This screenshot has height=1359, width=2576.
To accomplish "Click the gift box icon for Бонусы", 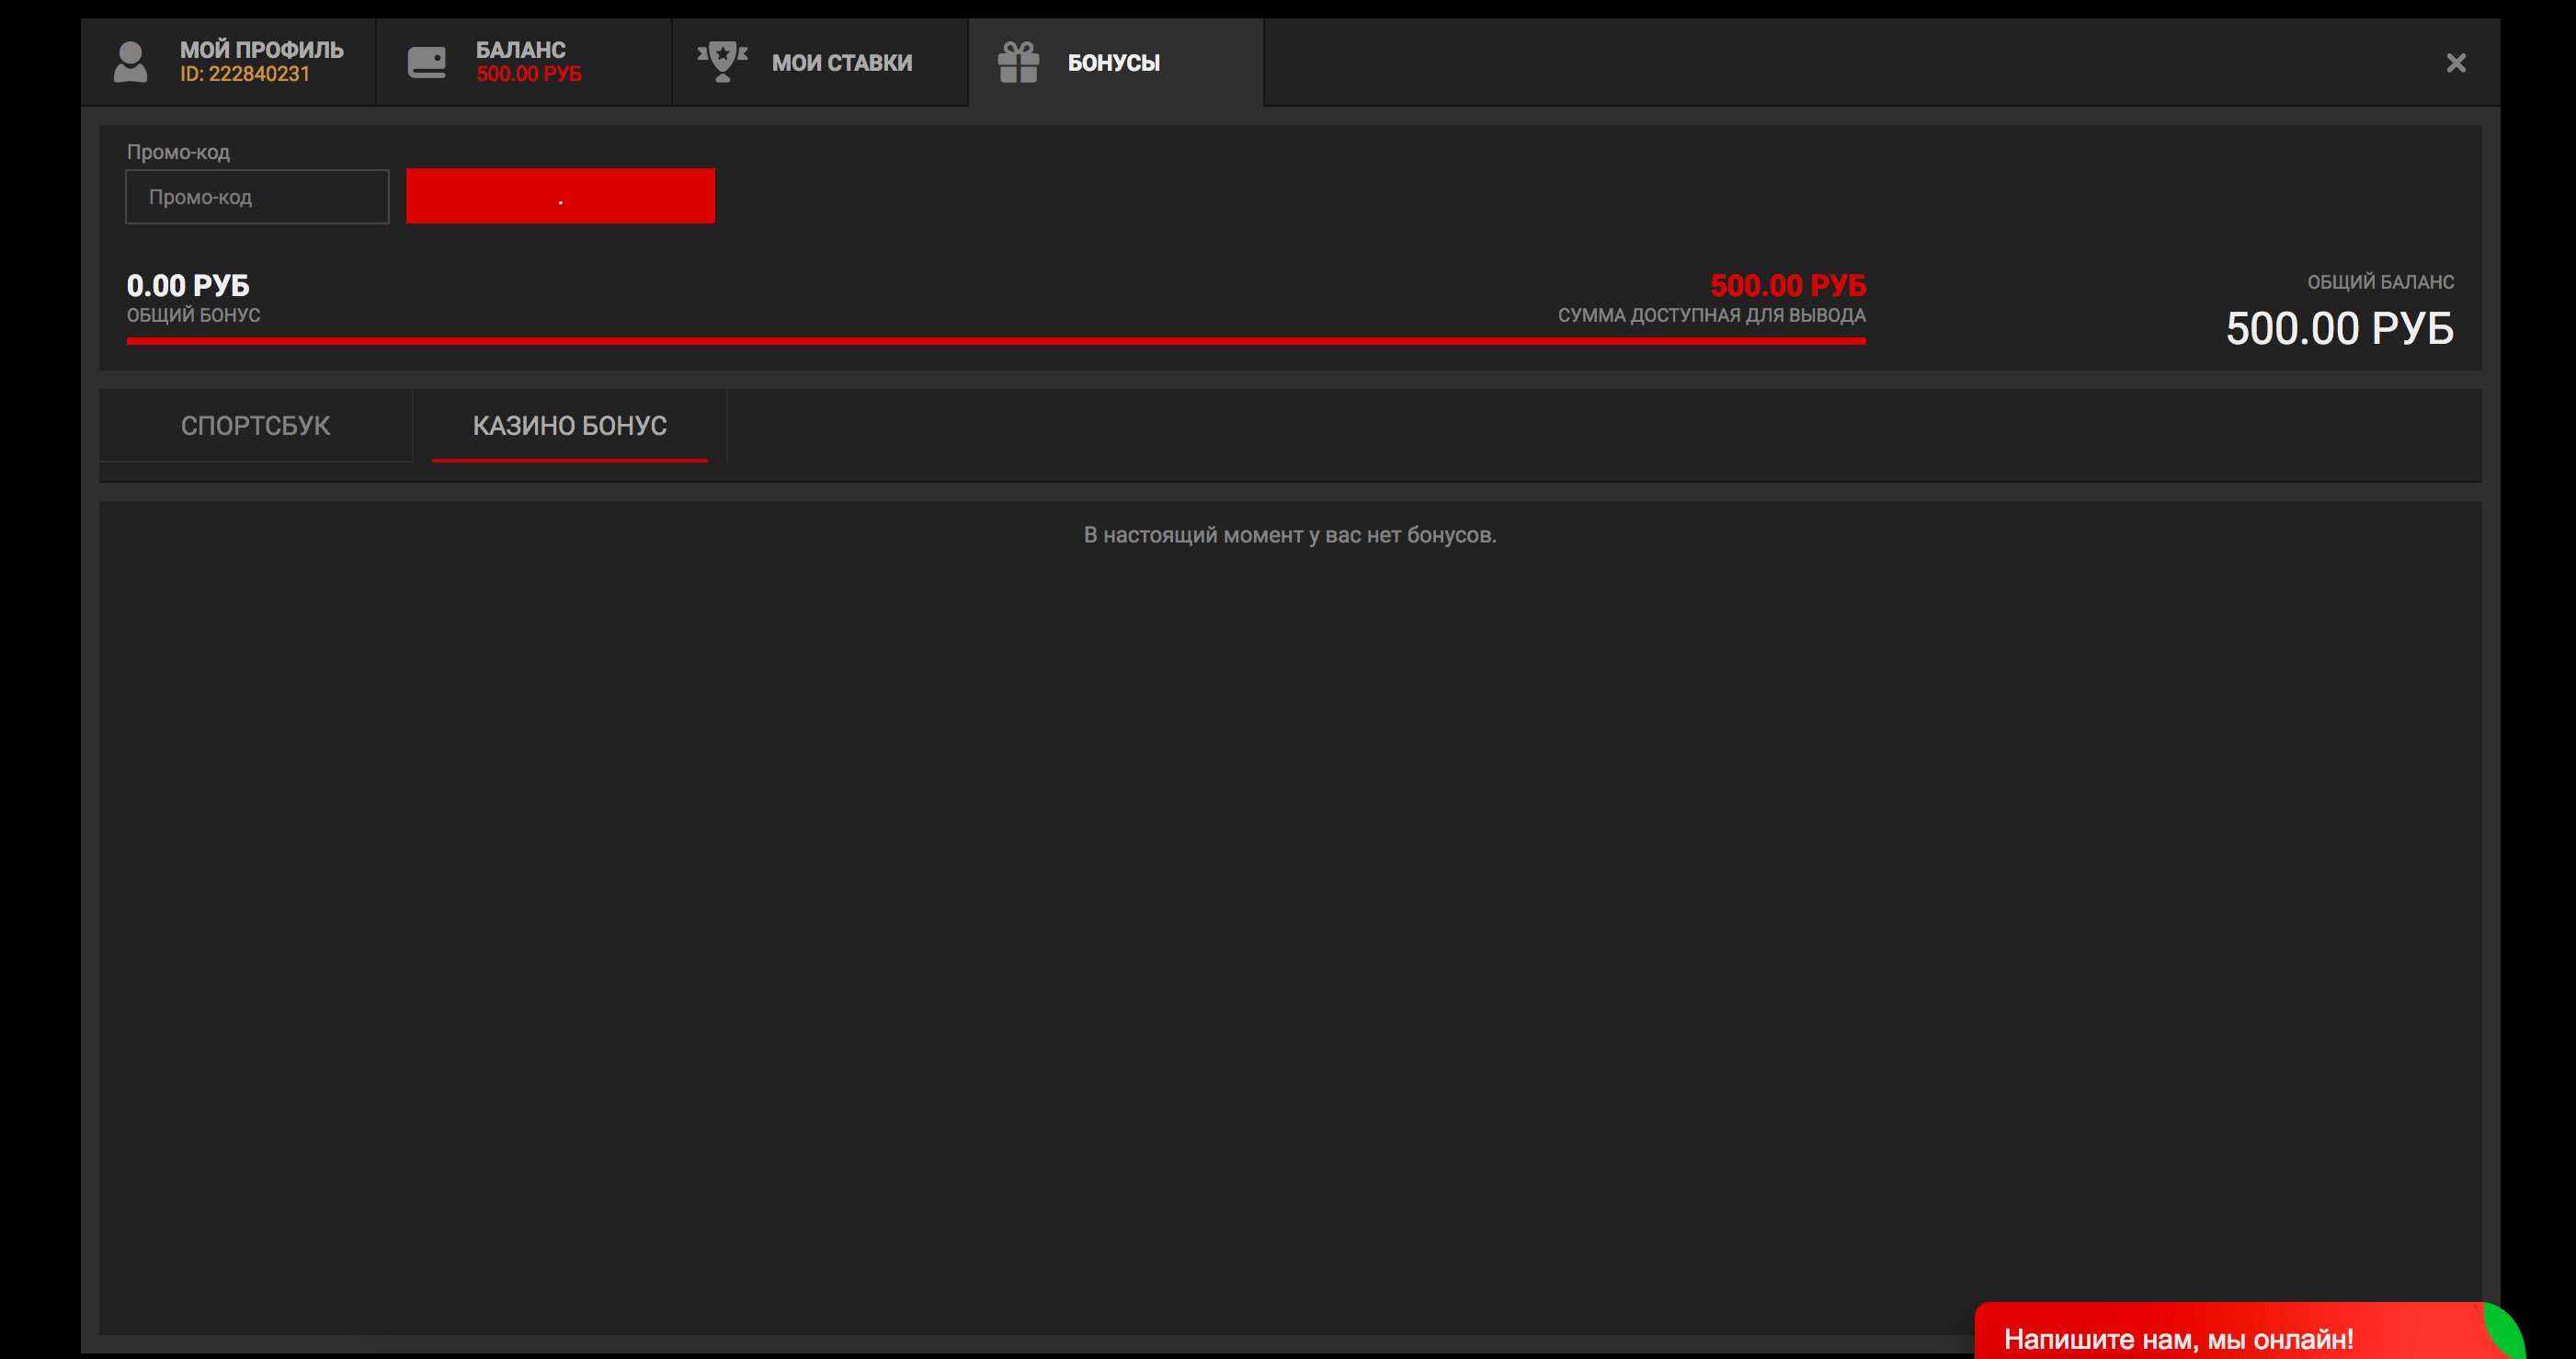I will coord(1018,62).
